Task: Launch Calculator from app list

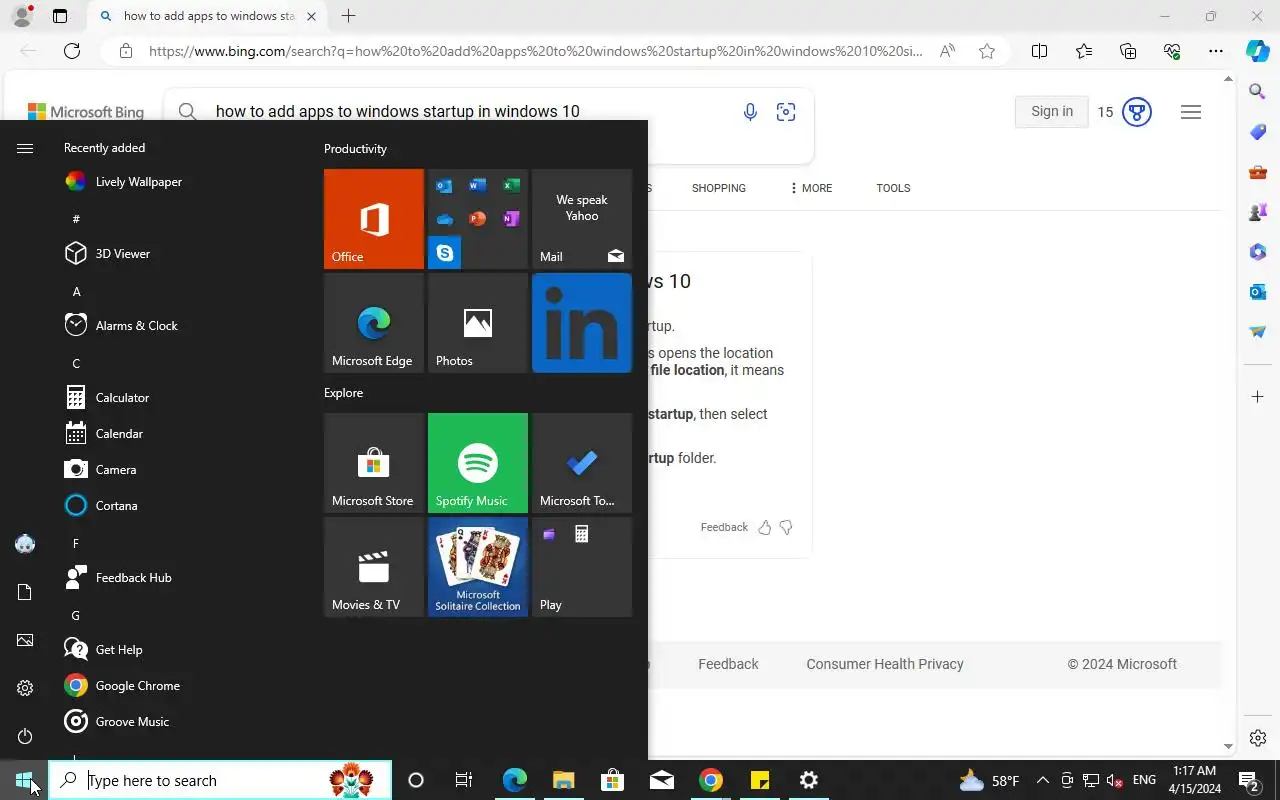Action: click(180, 398)
